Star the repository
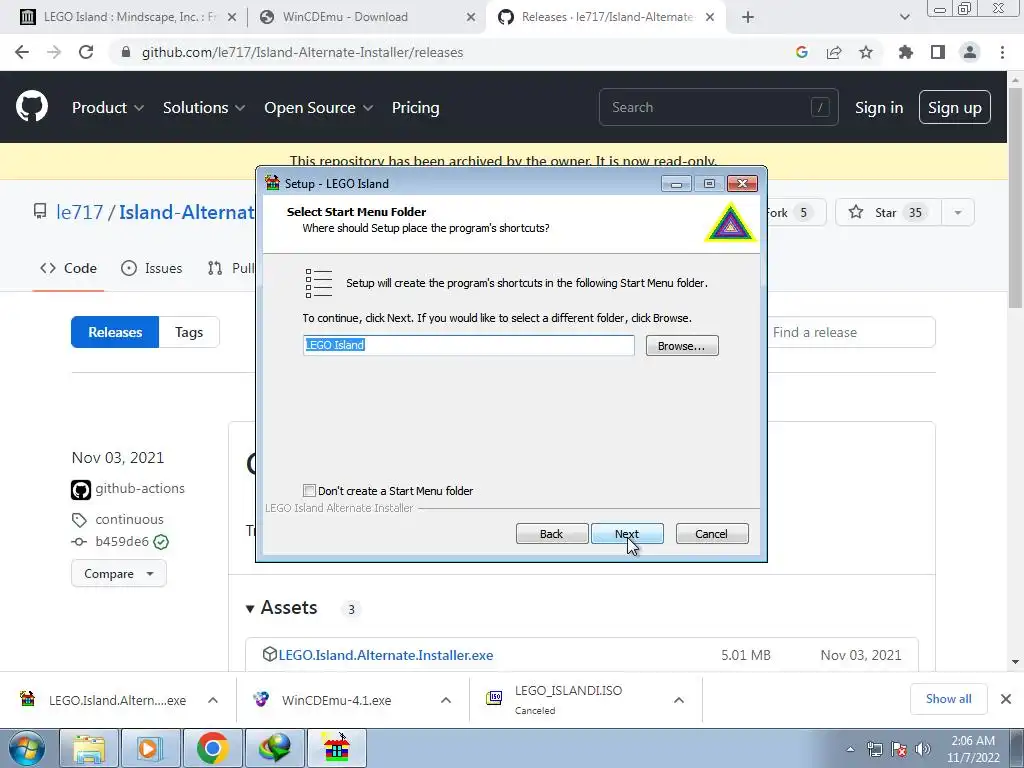The width and height of the screenshot is (1024, 768). click(x=888, y=212)
